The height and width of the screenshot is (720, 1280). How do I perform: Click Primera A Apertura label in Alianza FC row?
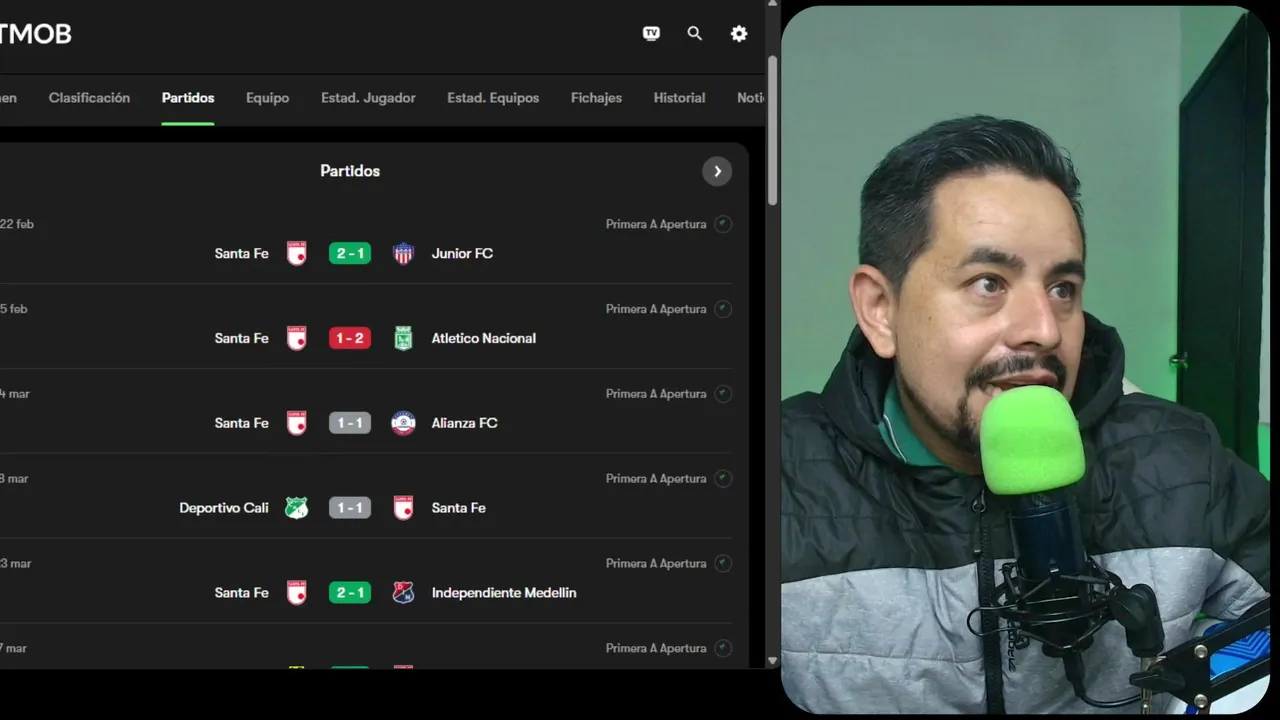tap(656, 395)
